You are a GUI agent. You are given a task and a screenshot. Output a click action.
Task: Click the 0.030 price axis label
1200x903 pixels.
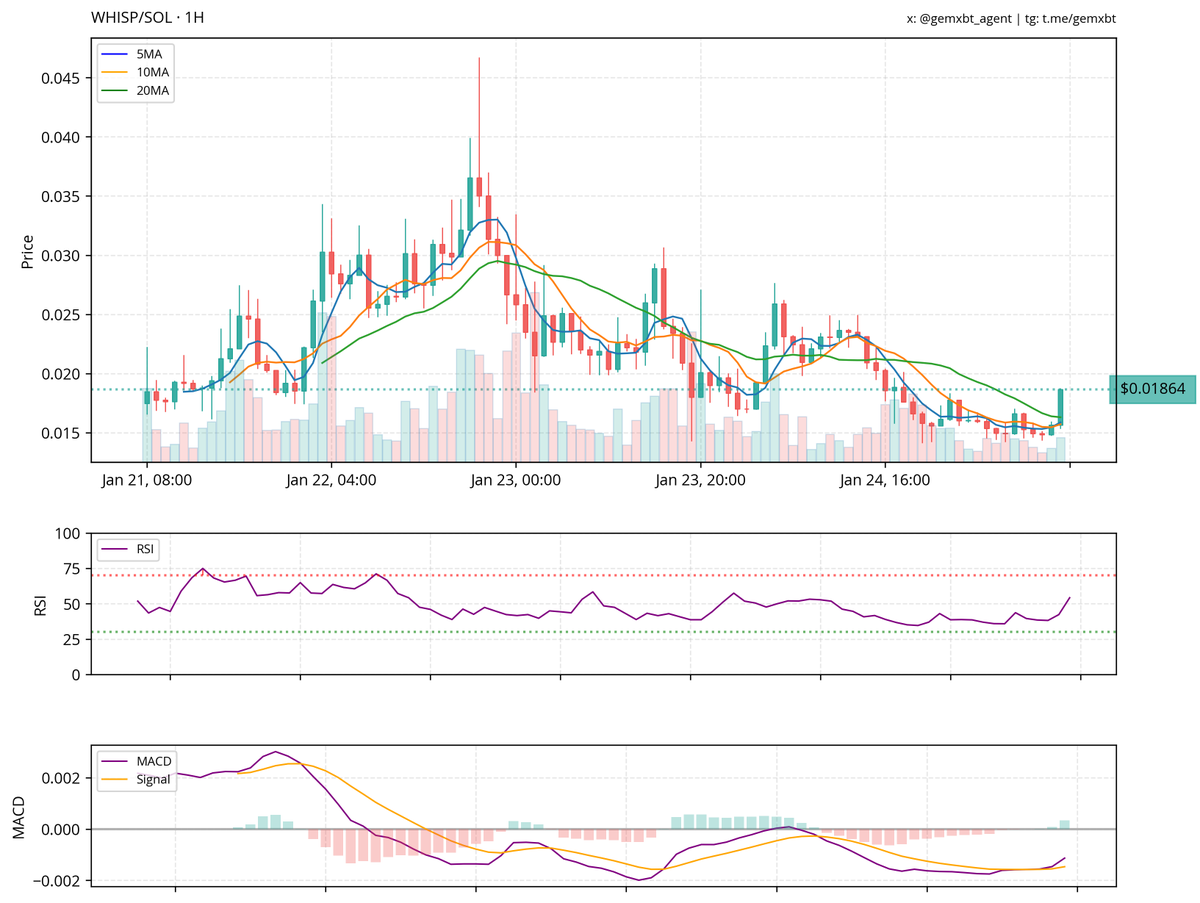62,256
